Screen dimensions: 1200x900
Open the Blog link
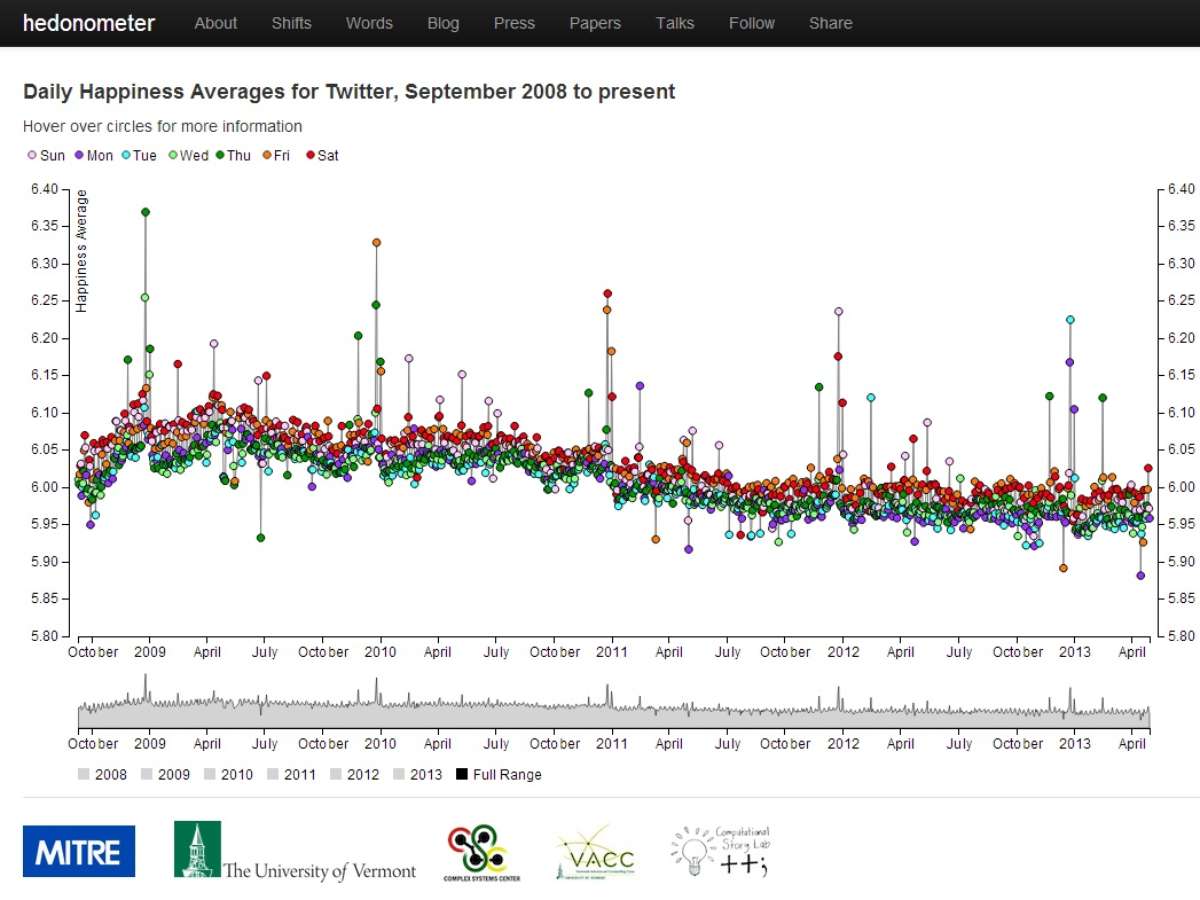pyautogui.click(x=443, y=23)
